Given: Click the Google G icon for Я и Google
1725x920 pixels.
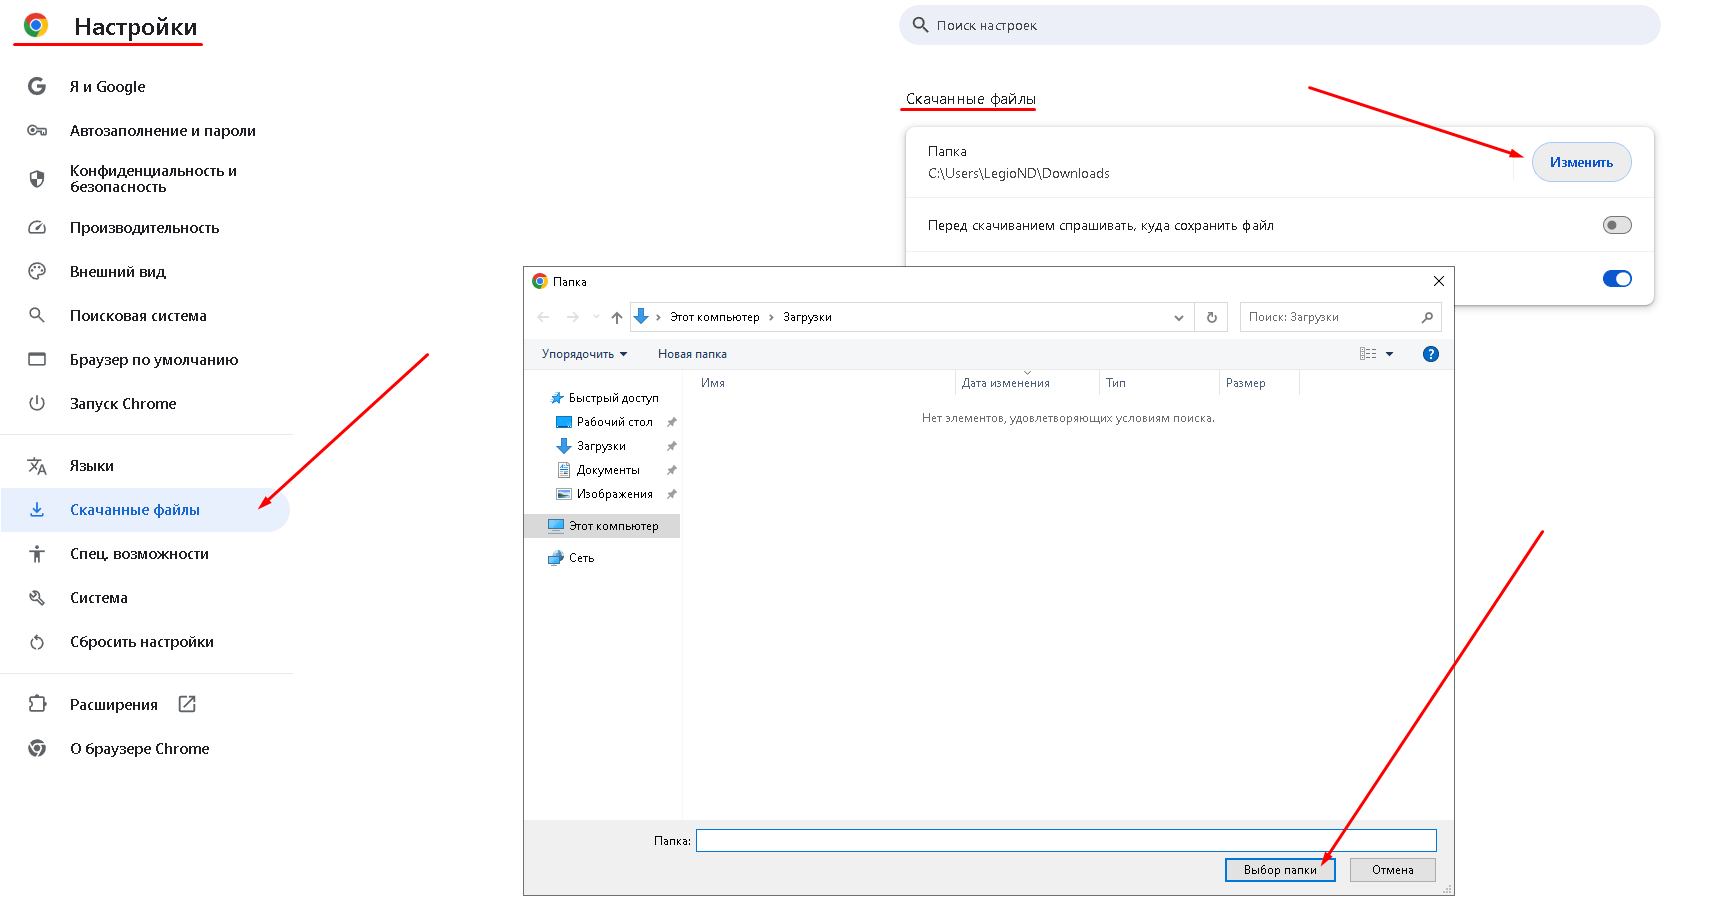Looking at the screenshot, I should point(37,86).
